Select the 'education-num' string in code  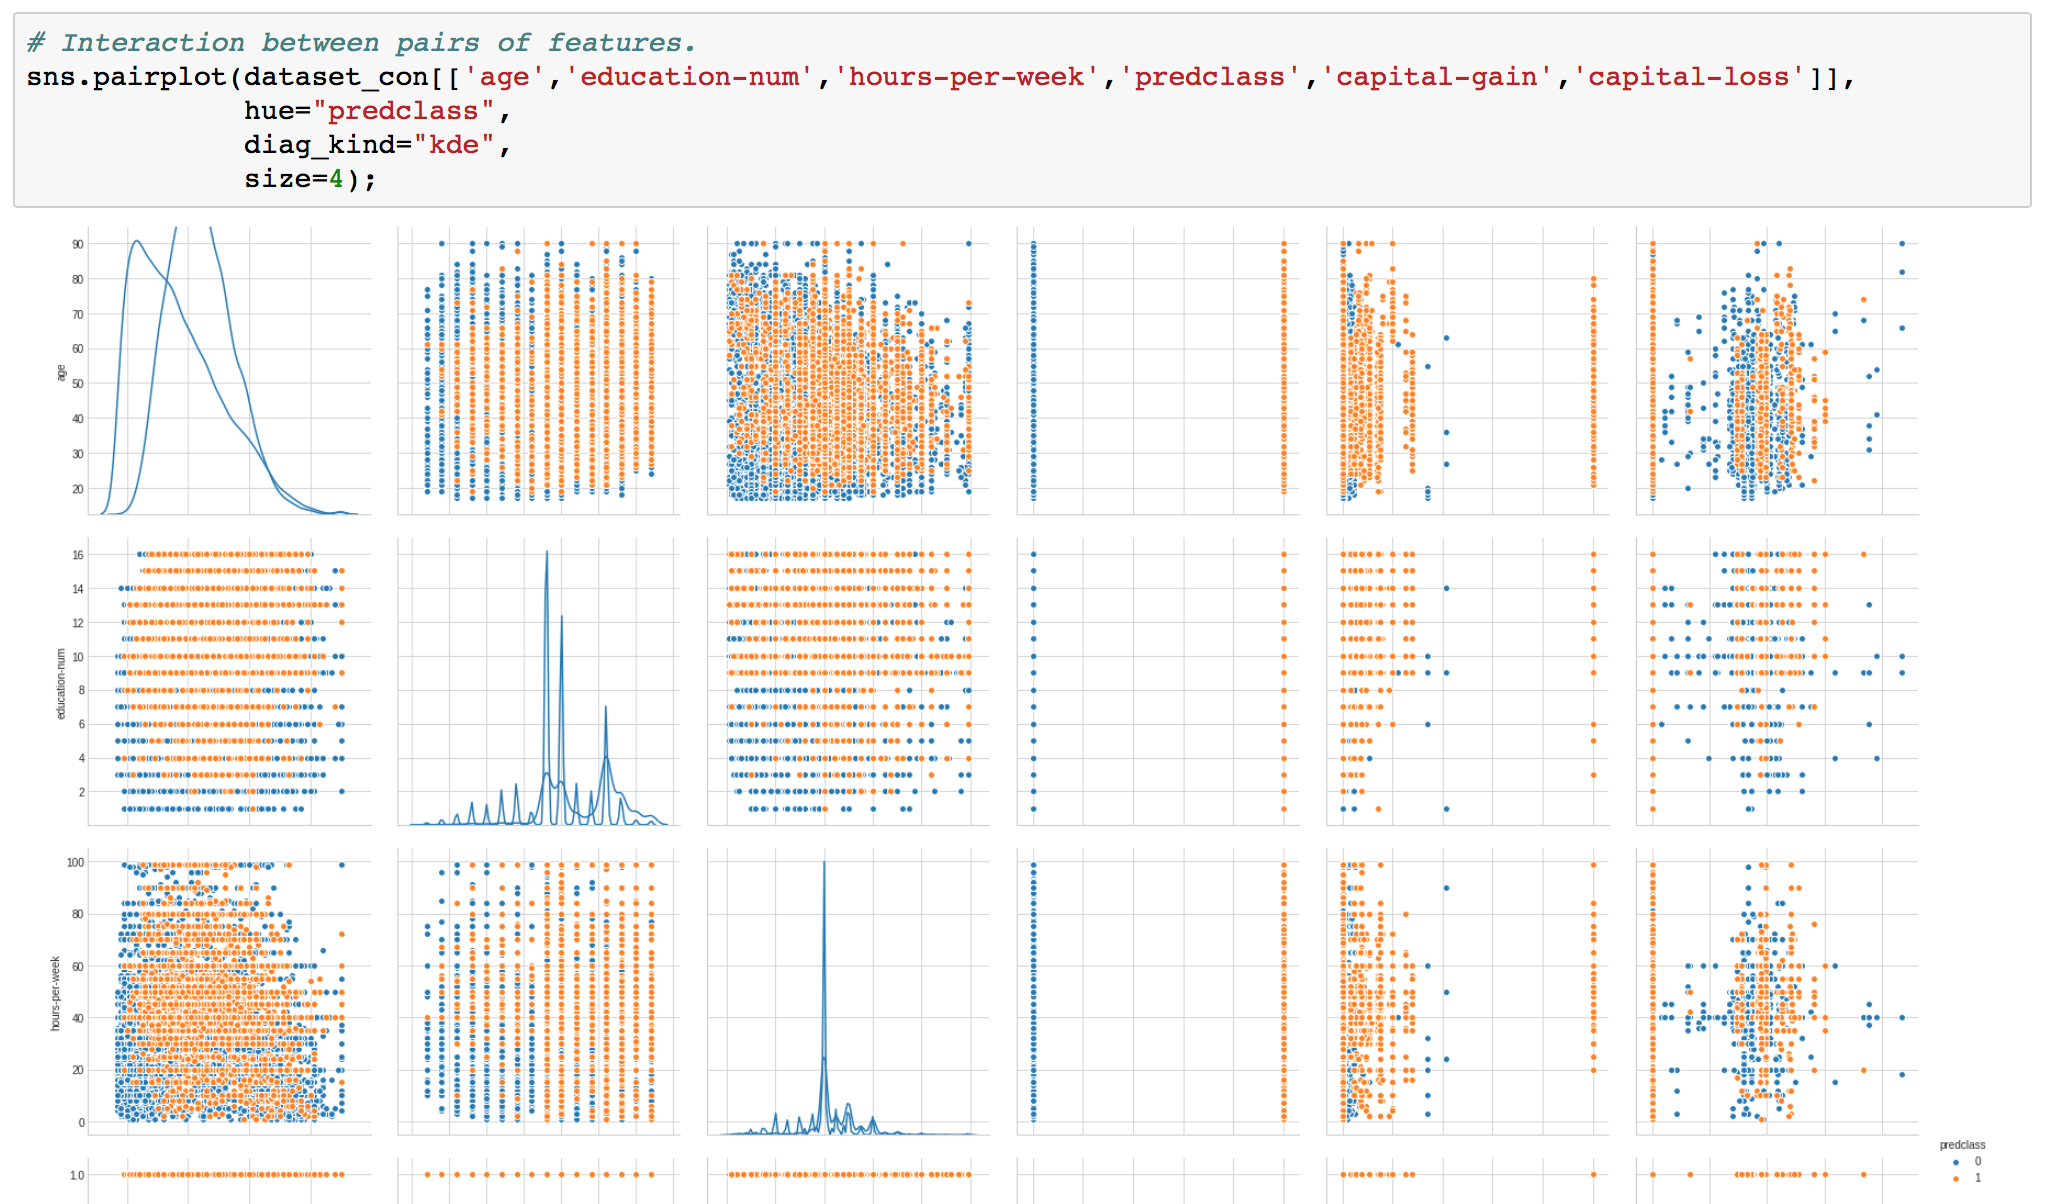pyautogui.click(x=690, y=77)
